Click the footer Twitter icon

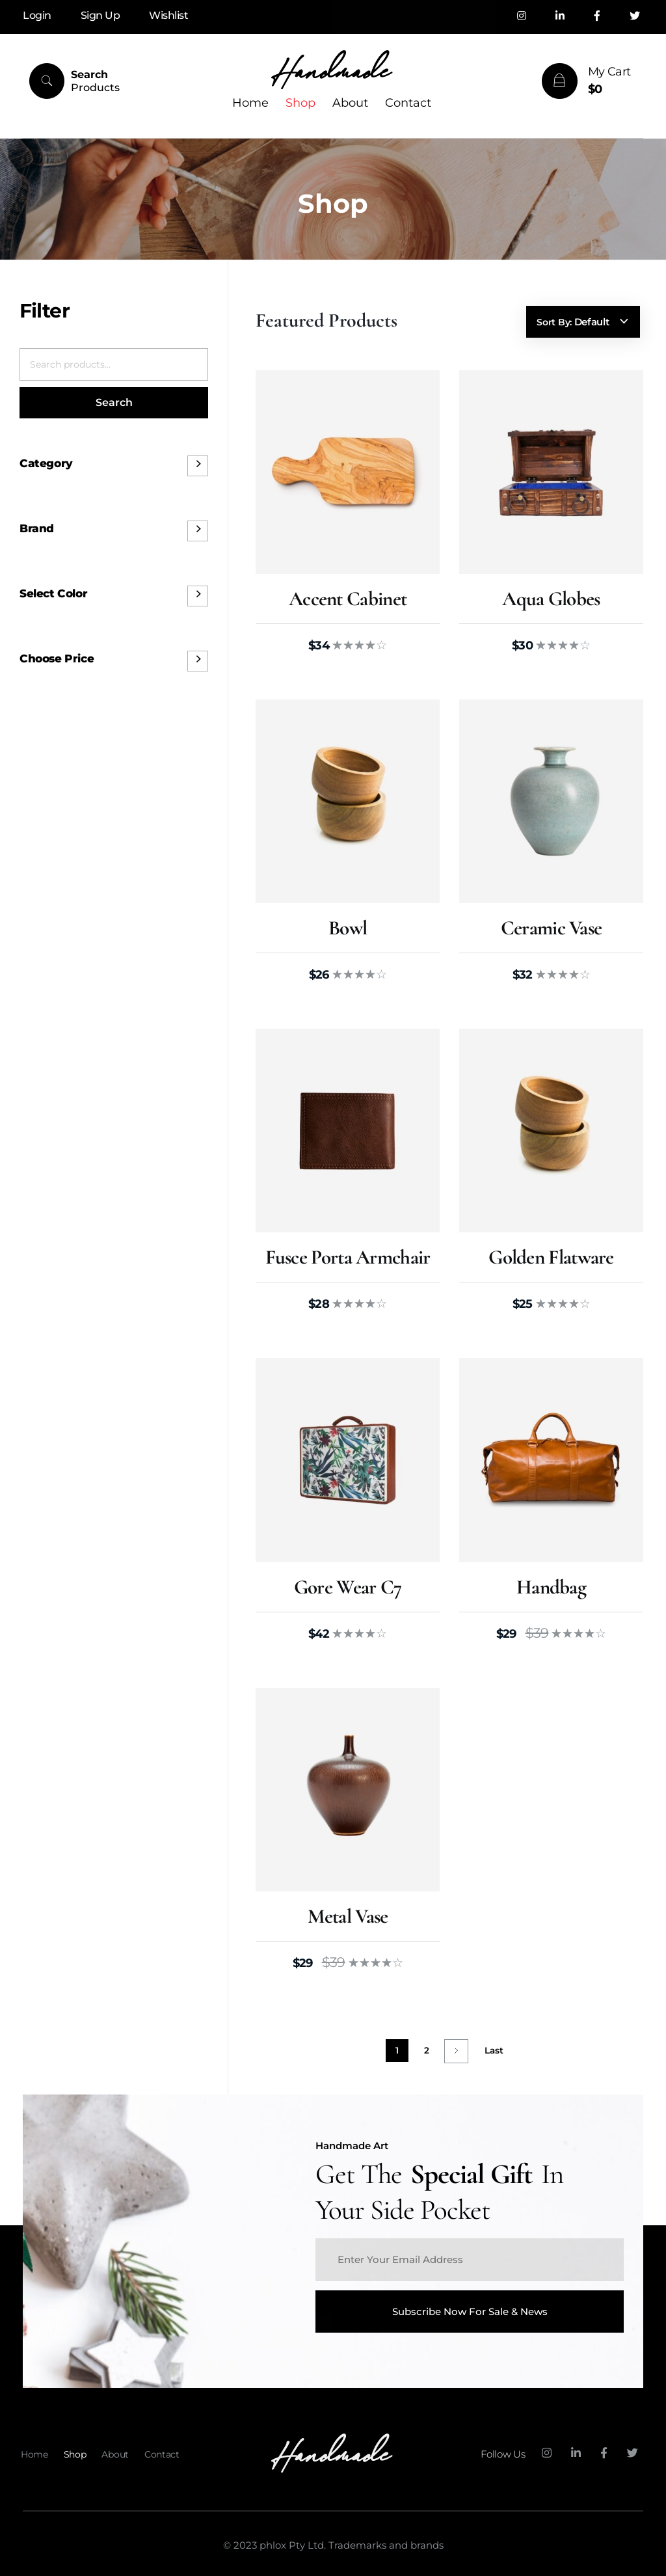click(x=632, y=2452)
